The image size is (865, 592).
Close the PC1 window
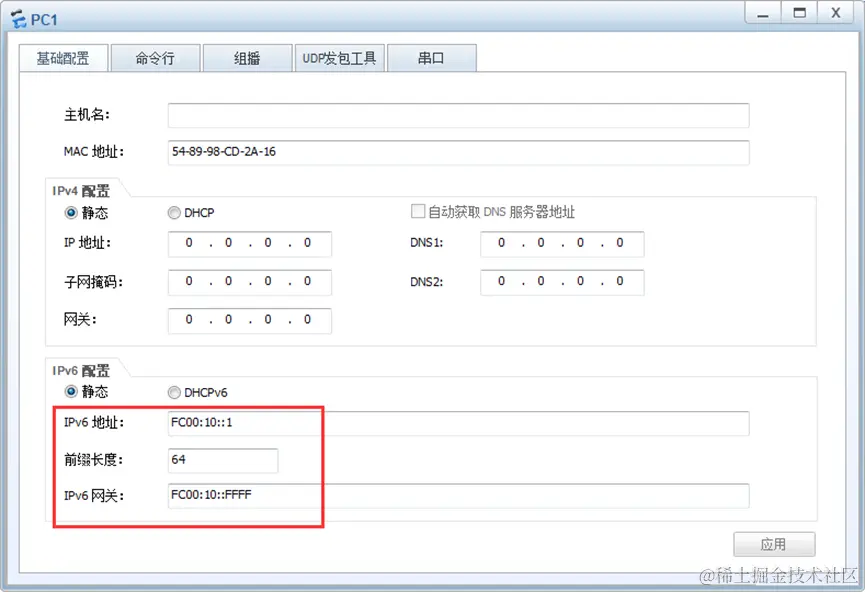836,13
